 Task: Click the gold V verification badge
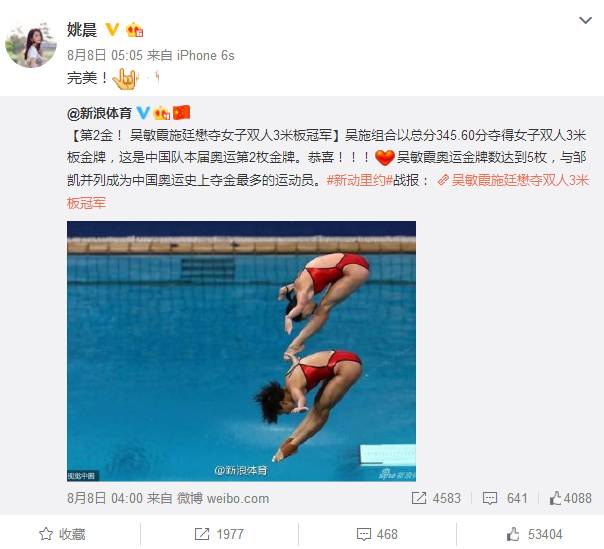pyautogui.click(x=112, y=29)
